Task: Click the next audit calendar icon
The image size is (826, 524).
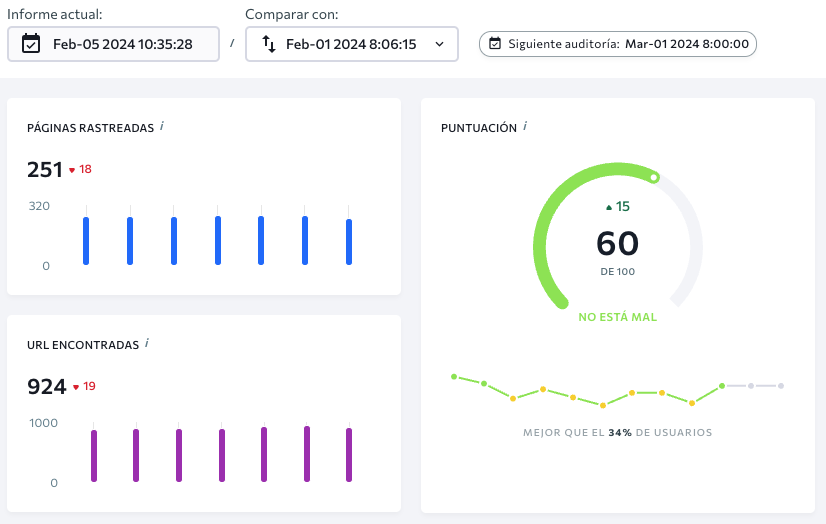Action: pos(495,44)
